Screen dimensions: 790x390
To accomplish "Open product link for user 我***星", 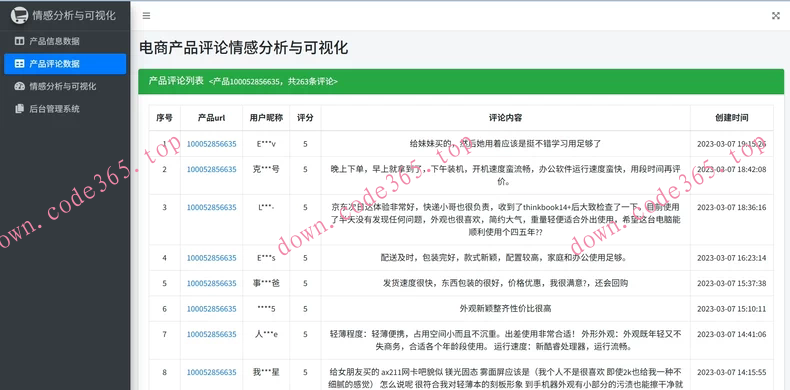I will coord(212,372).
